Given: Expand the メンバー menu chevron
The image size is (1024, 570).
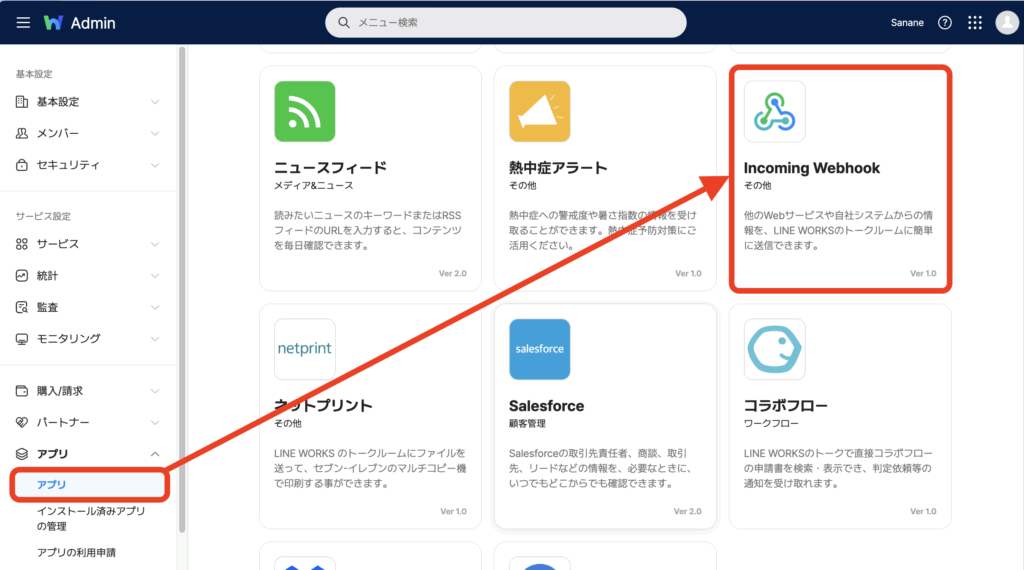Looking at the screenshot, I should coord(155,133).
